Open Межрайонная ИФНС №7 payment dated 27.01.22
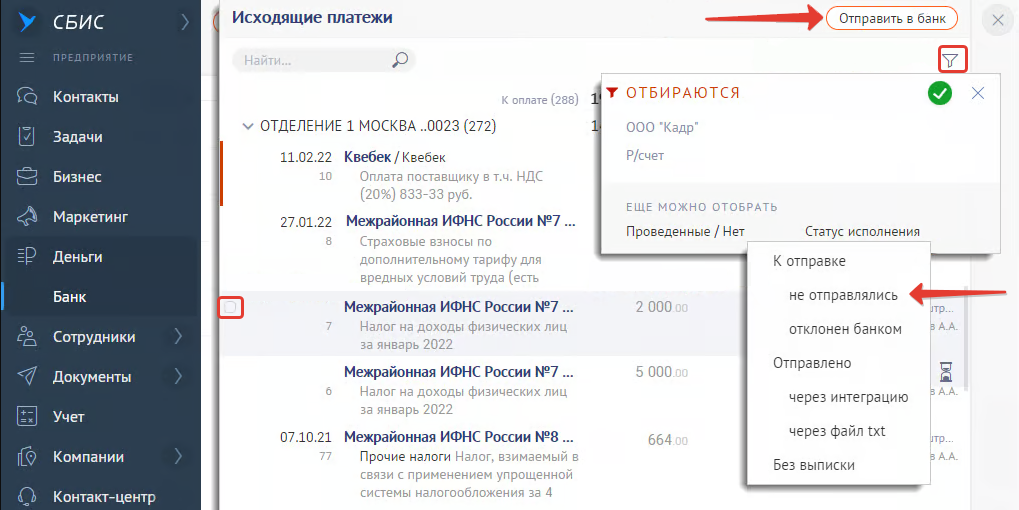The width and height of the screenshot is (1019, 510). 460,221
